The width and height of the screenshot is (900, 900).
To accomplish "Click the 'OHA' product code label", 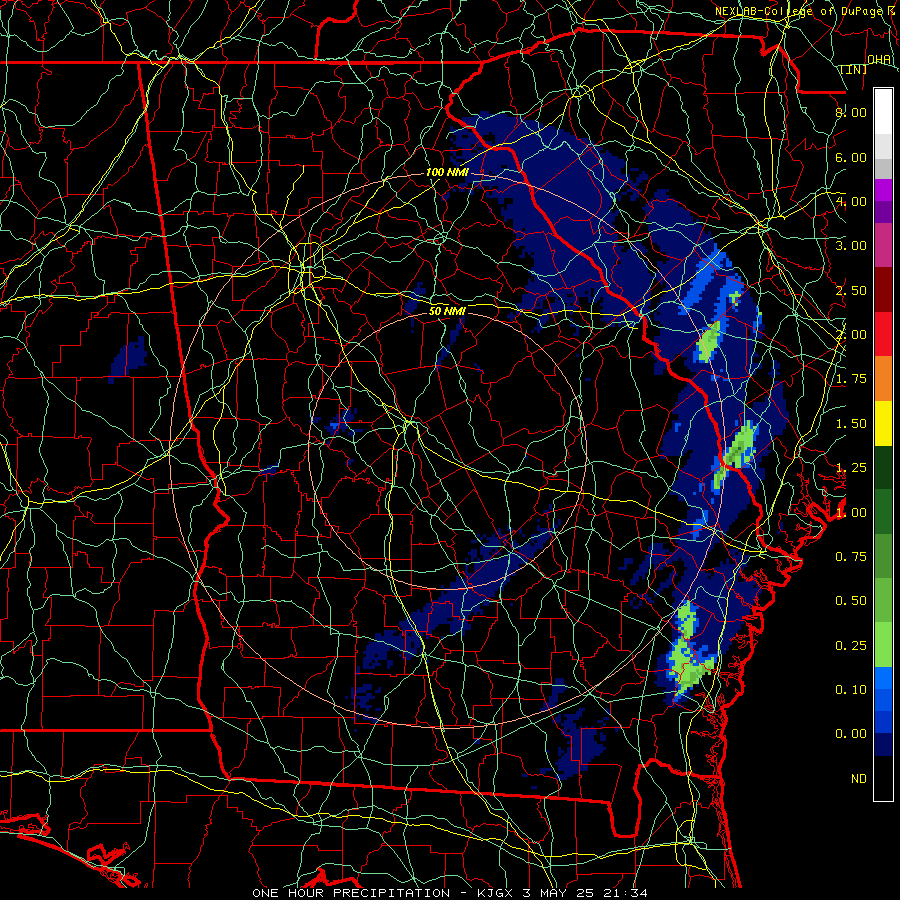I will pos(879,59).
